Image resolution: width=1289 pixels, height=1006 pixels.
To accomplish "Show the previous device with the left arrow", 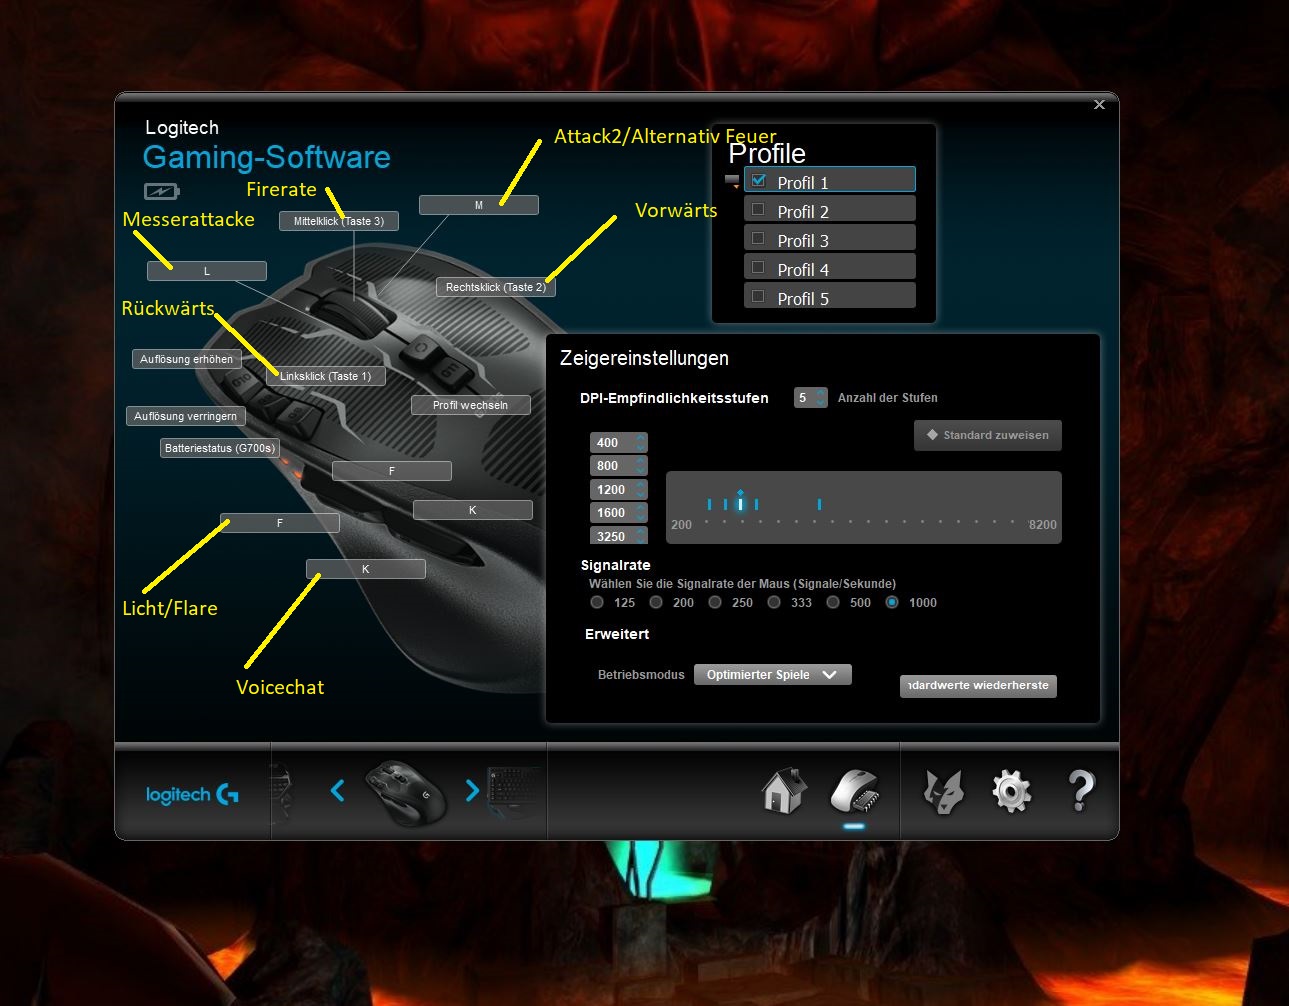I will pos(338,791).
